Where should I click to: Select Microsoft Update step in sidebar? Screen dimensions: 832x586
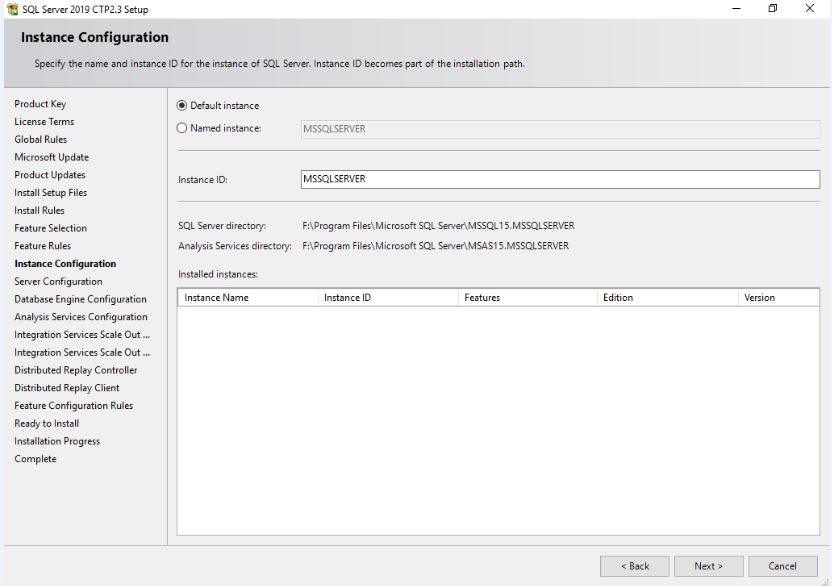pos(51,157)
